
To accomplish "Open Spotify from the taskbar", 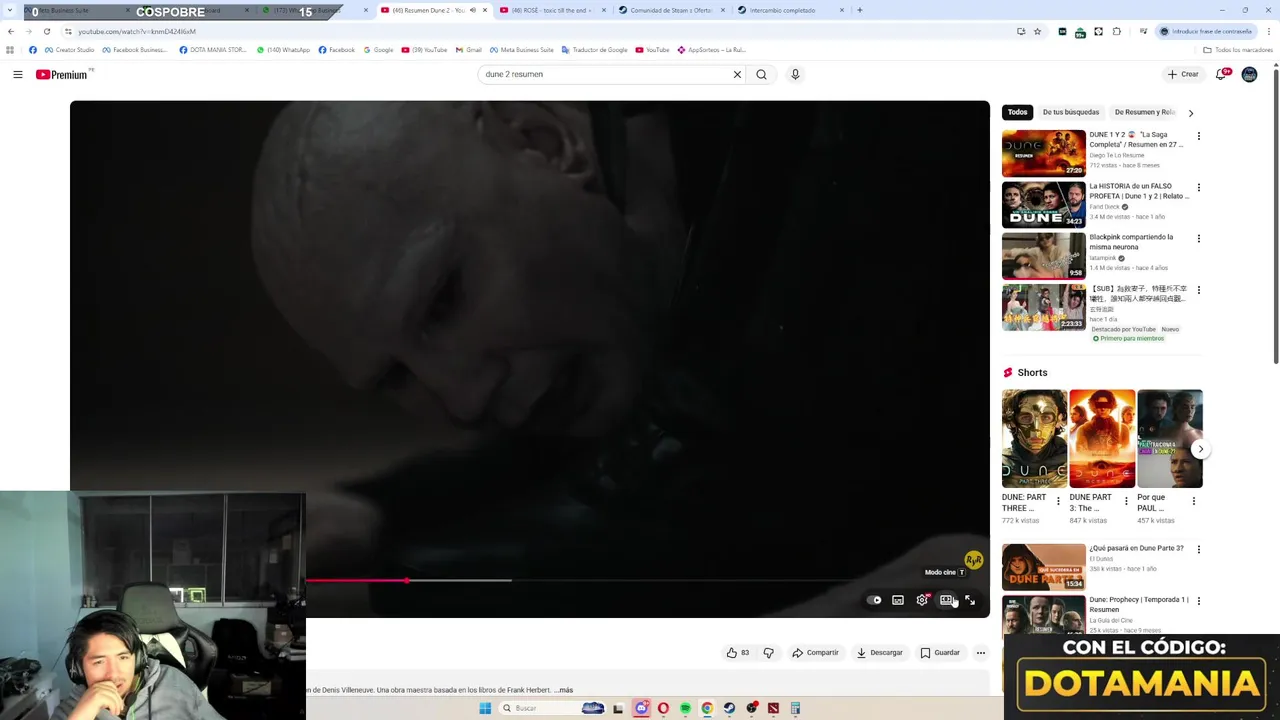I will 685,708.
